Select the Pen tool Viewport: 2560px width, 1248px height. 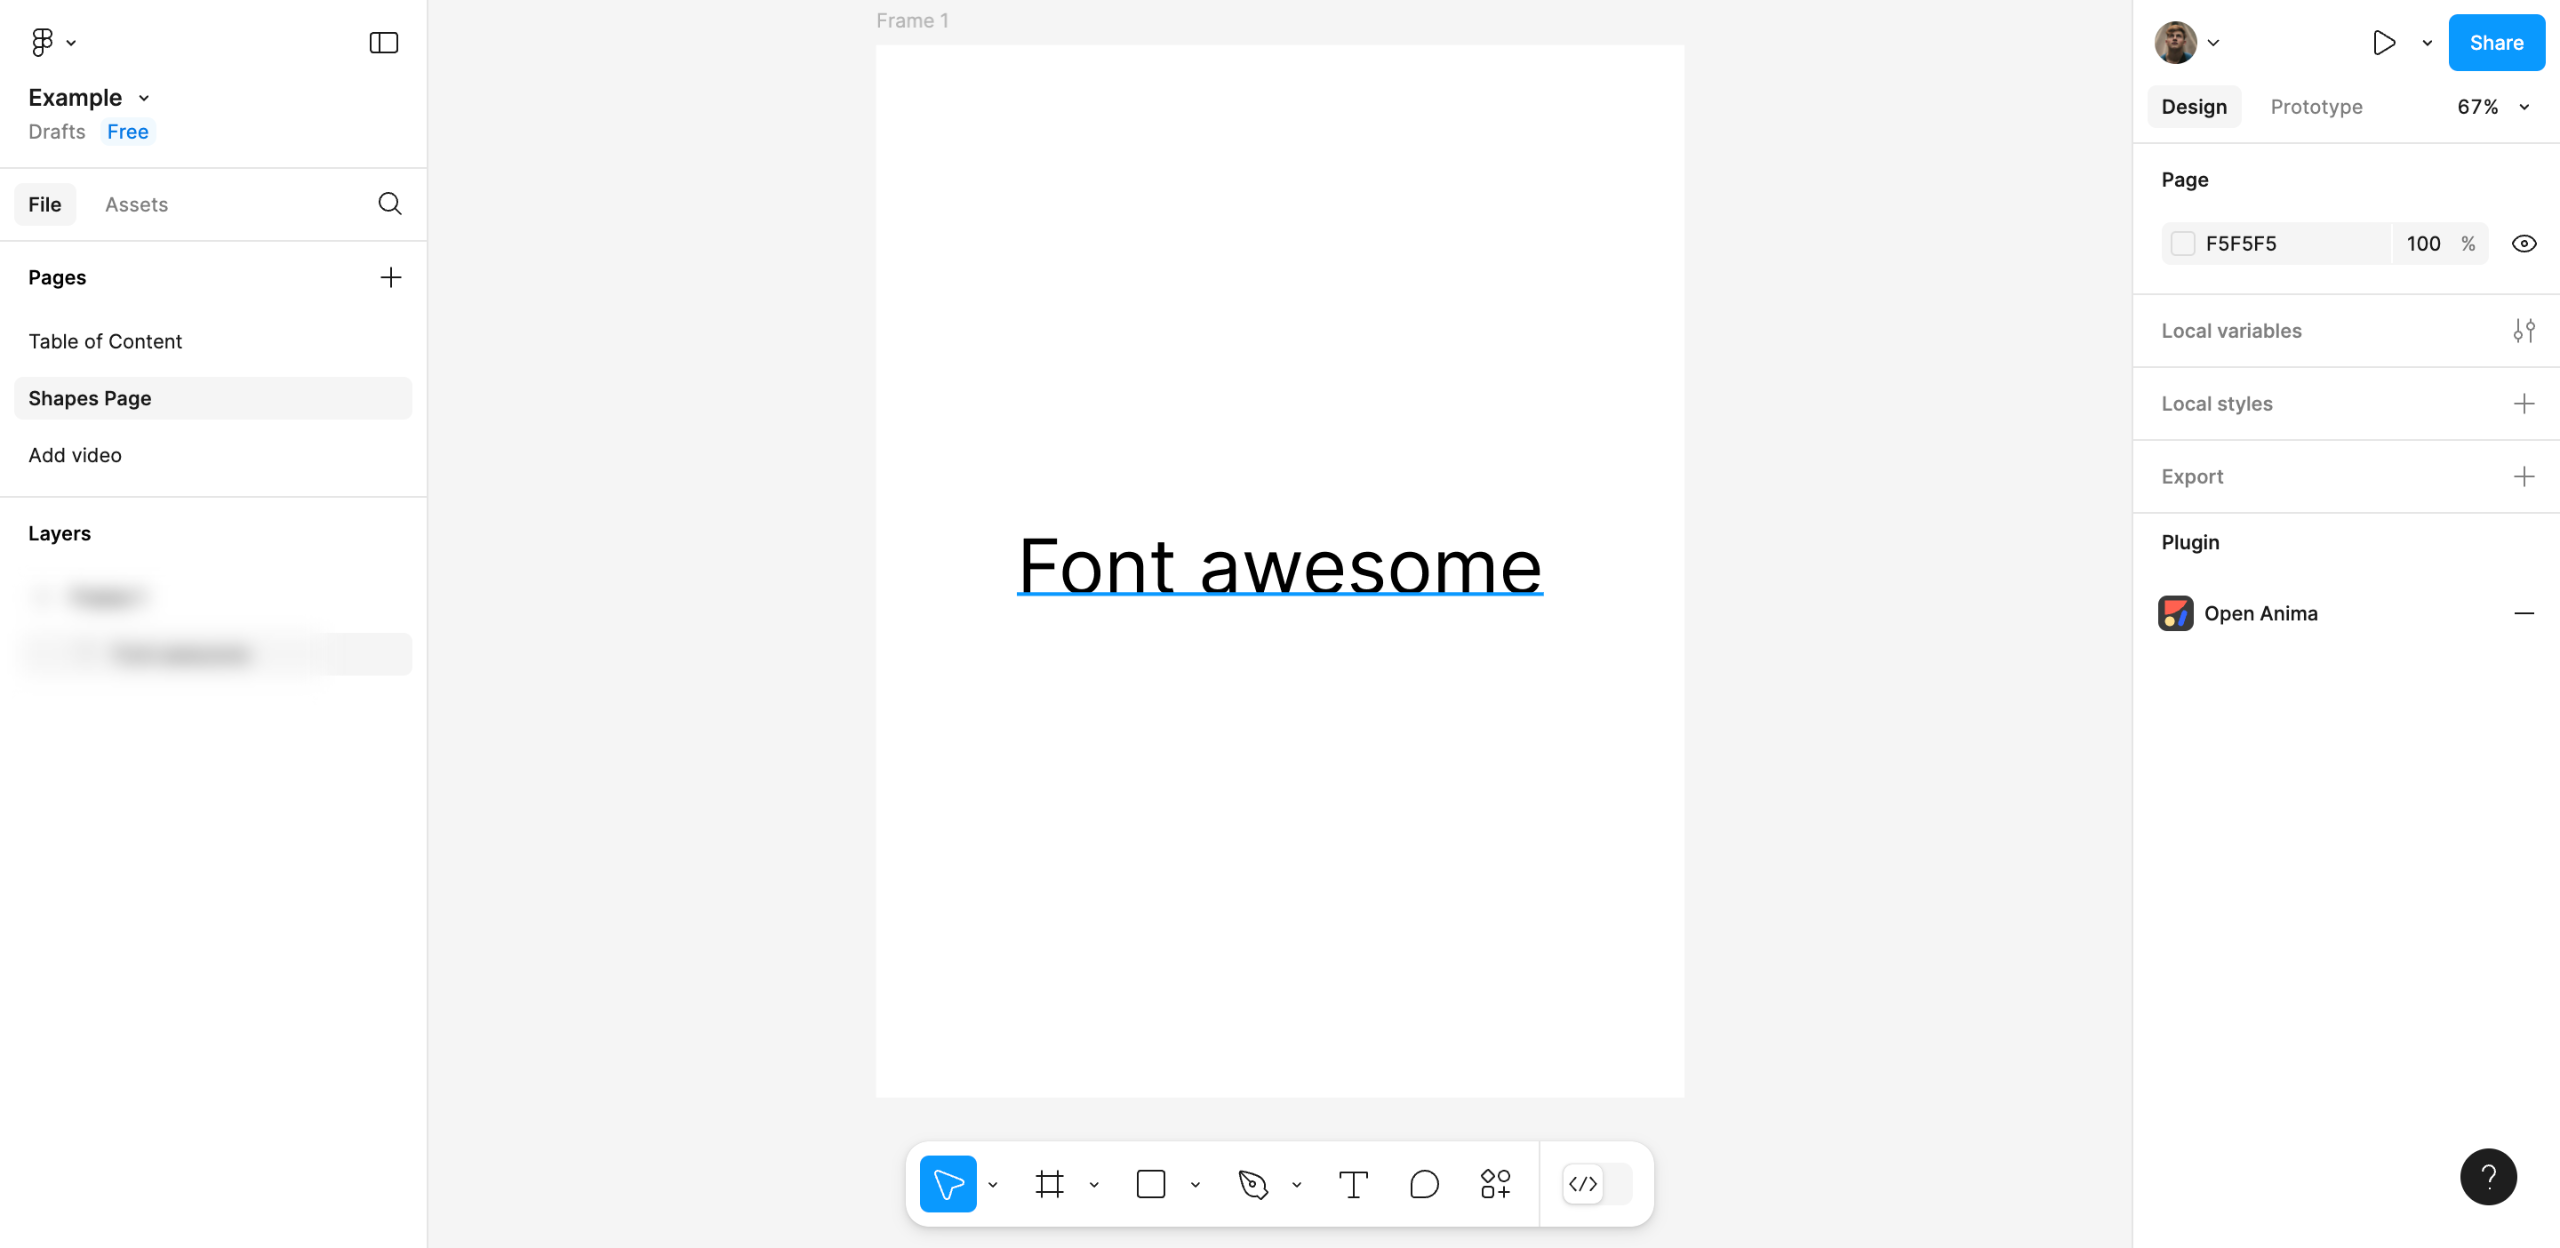pos(1252,1184)
